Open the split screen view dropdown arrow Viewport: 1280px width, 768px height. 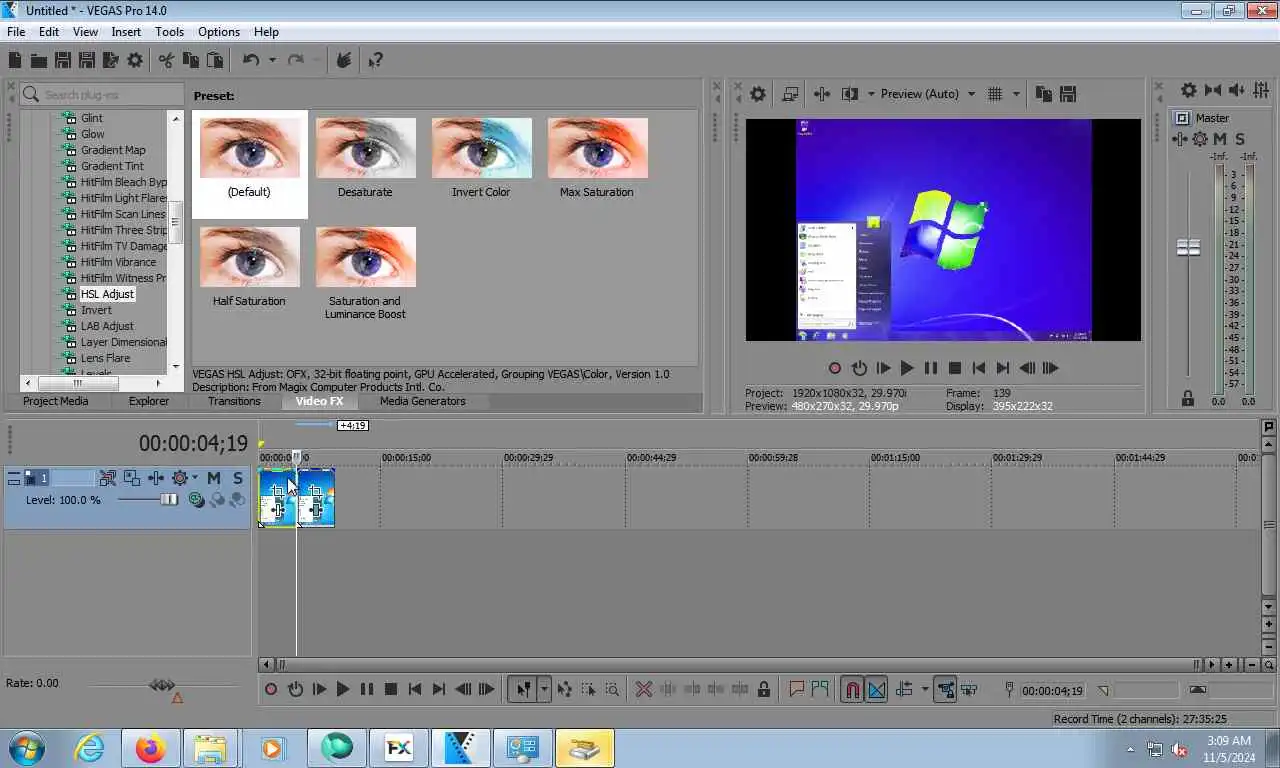pyautogui.click(x=871, y=94)
